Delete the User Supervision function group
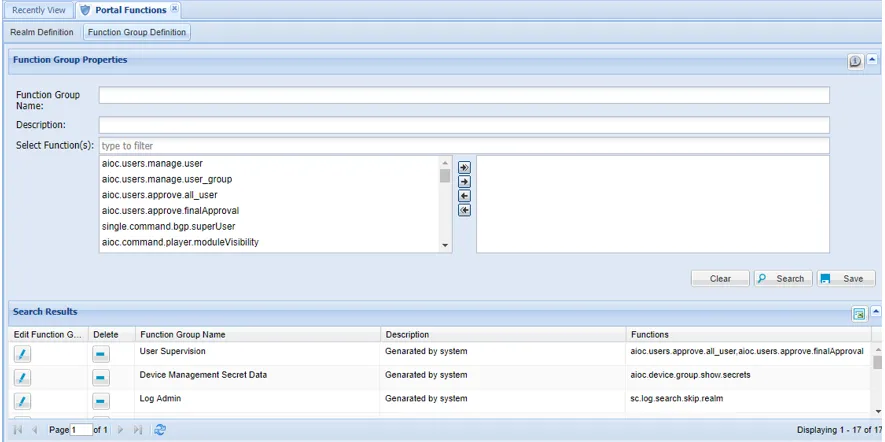Viewport: 885px width, 442px height. (x=101, y=354)
